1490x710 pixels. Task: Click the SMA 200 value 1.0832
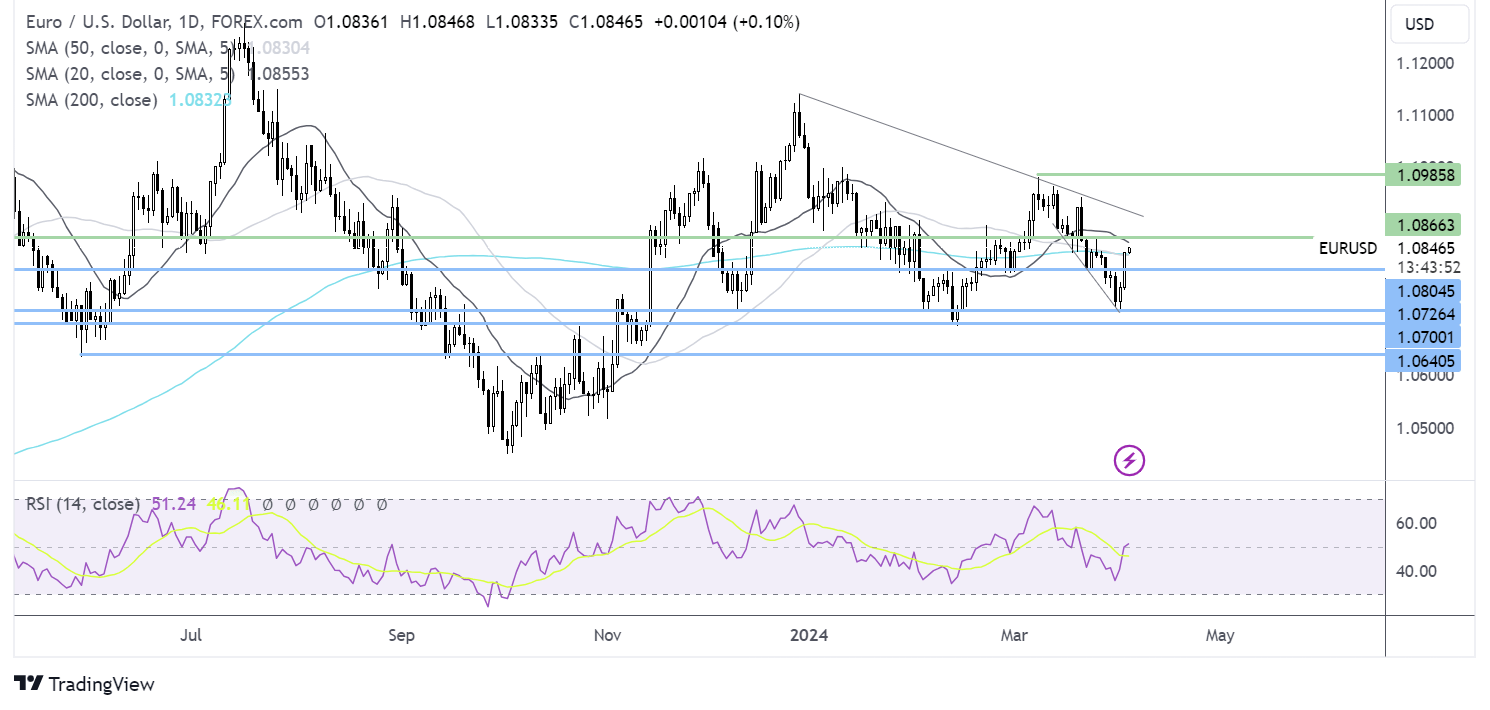(200, 99)
